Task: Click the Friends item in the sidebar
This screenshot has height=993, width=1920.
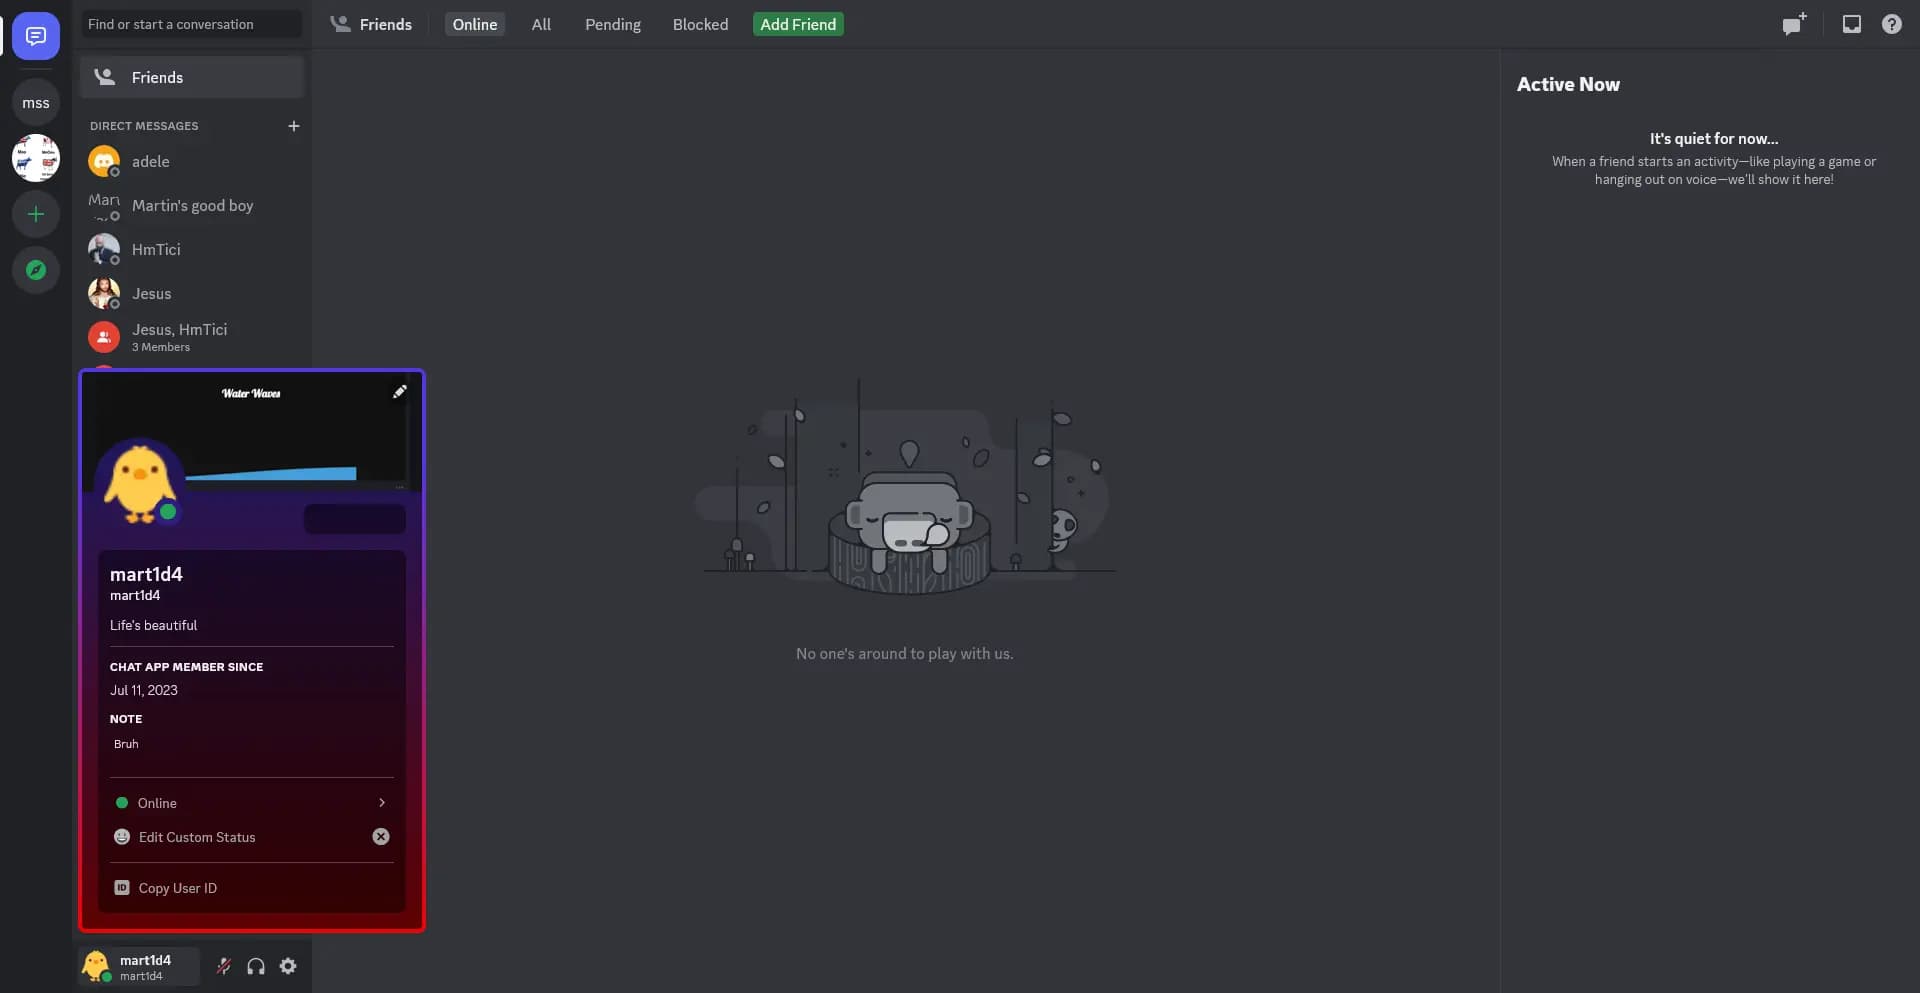Action: point(192,77)
